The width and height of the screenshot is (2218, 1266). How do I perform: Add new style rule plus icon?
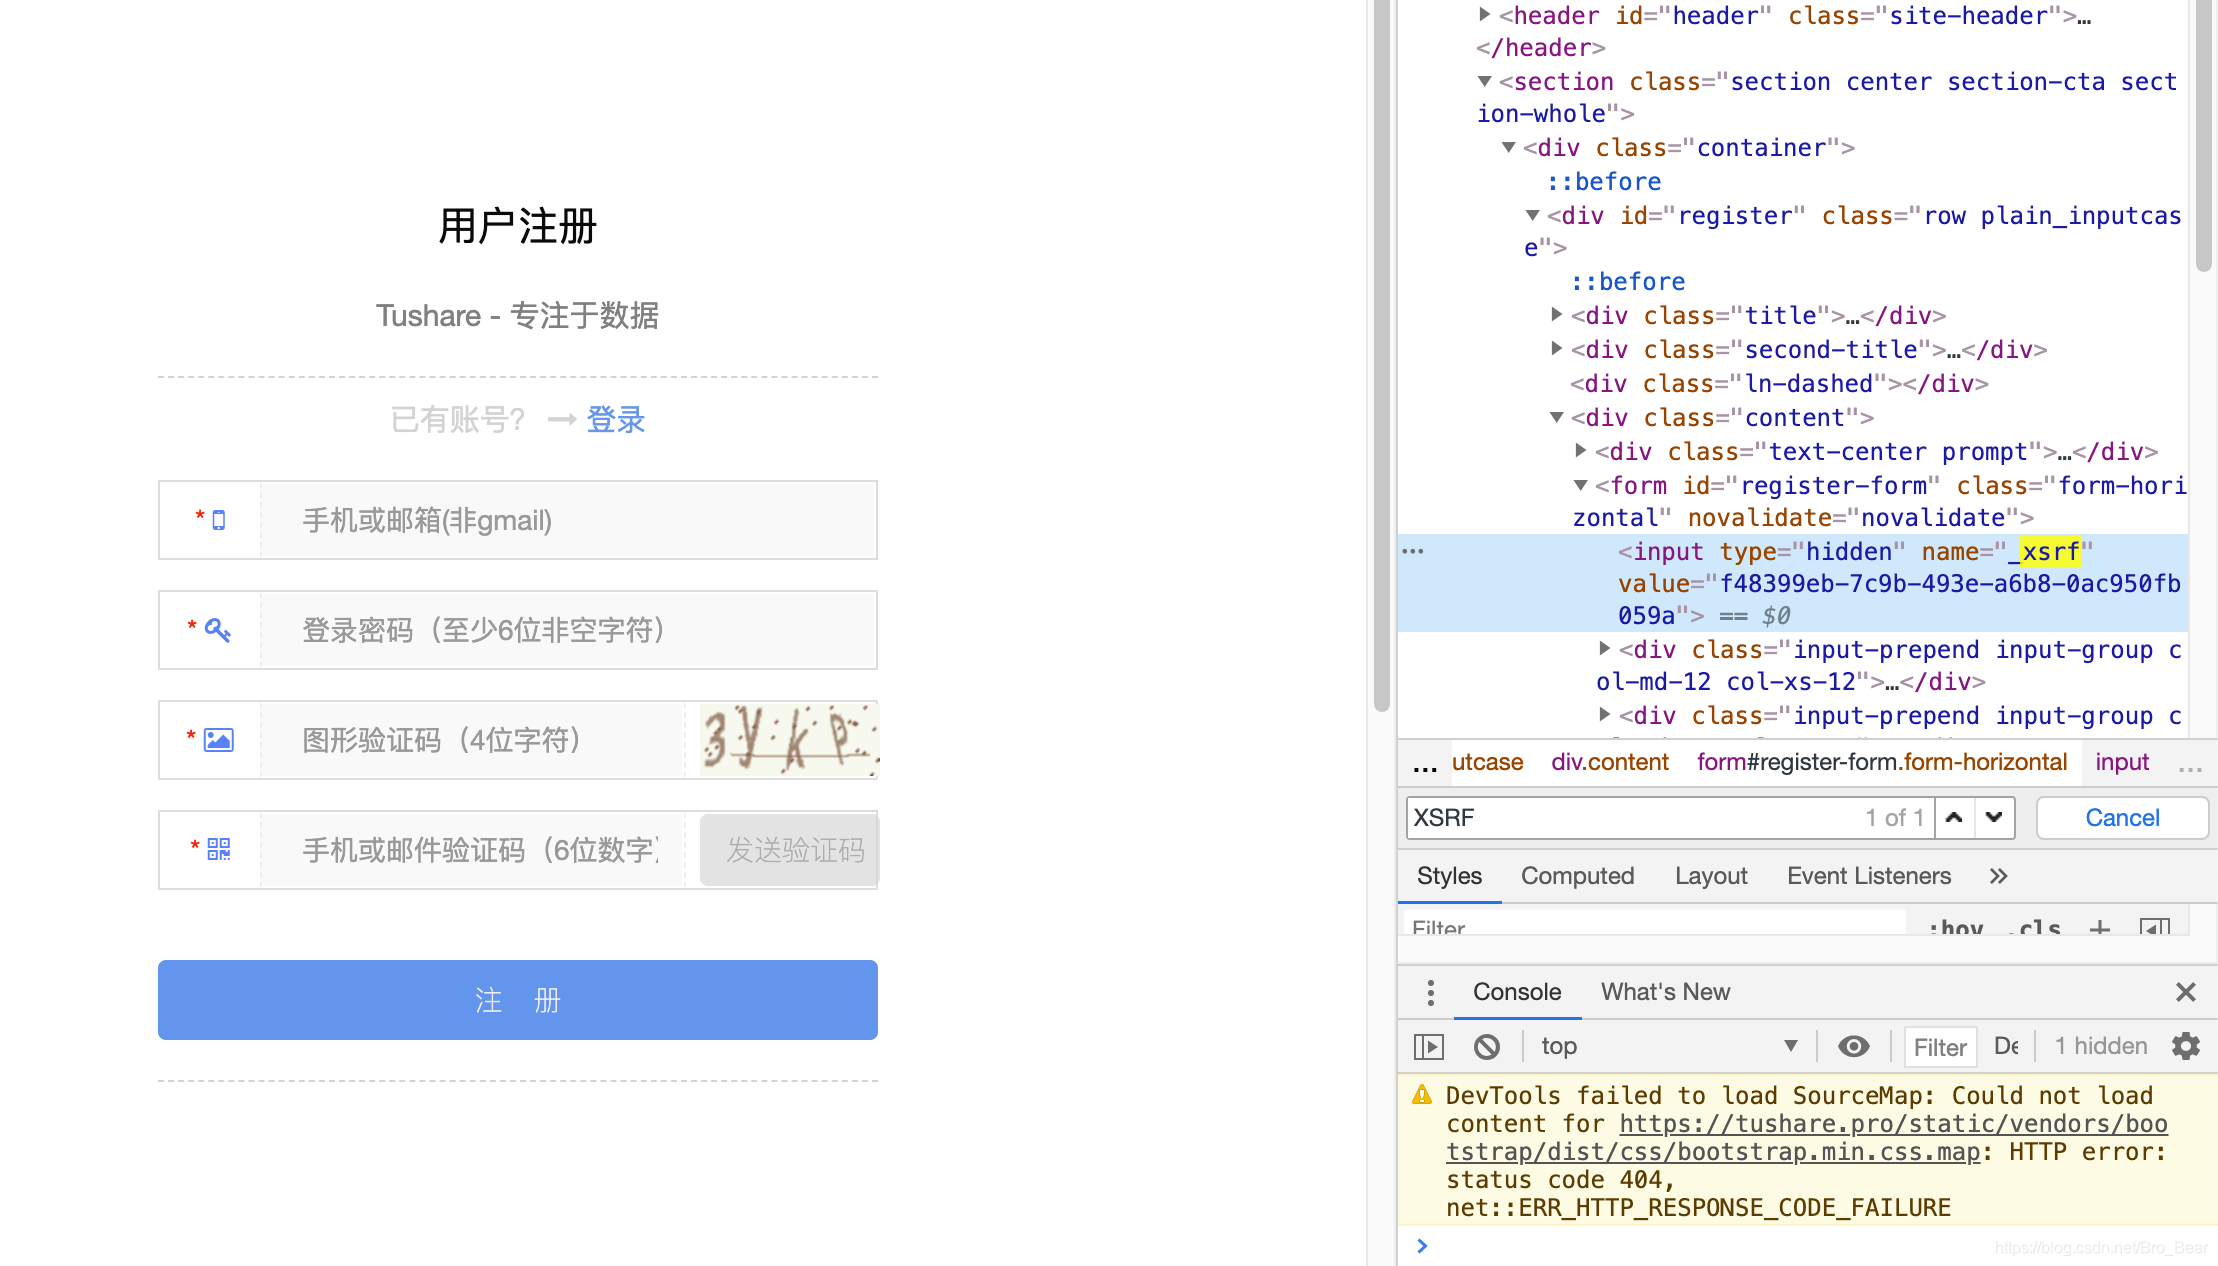[2100, 928]
